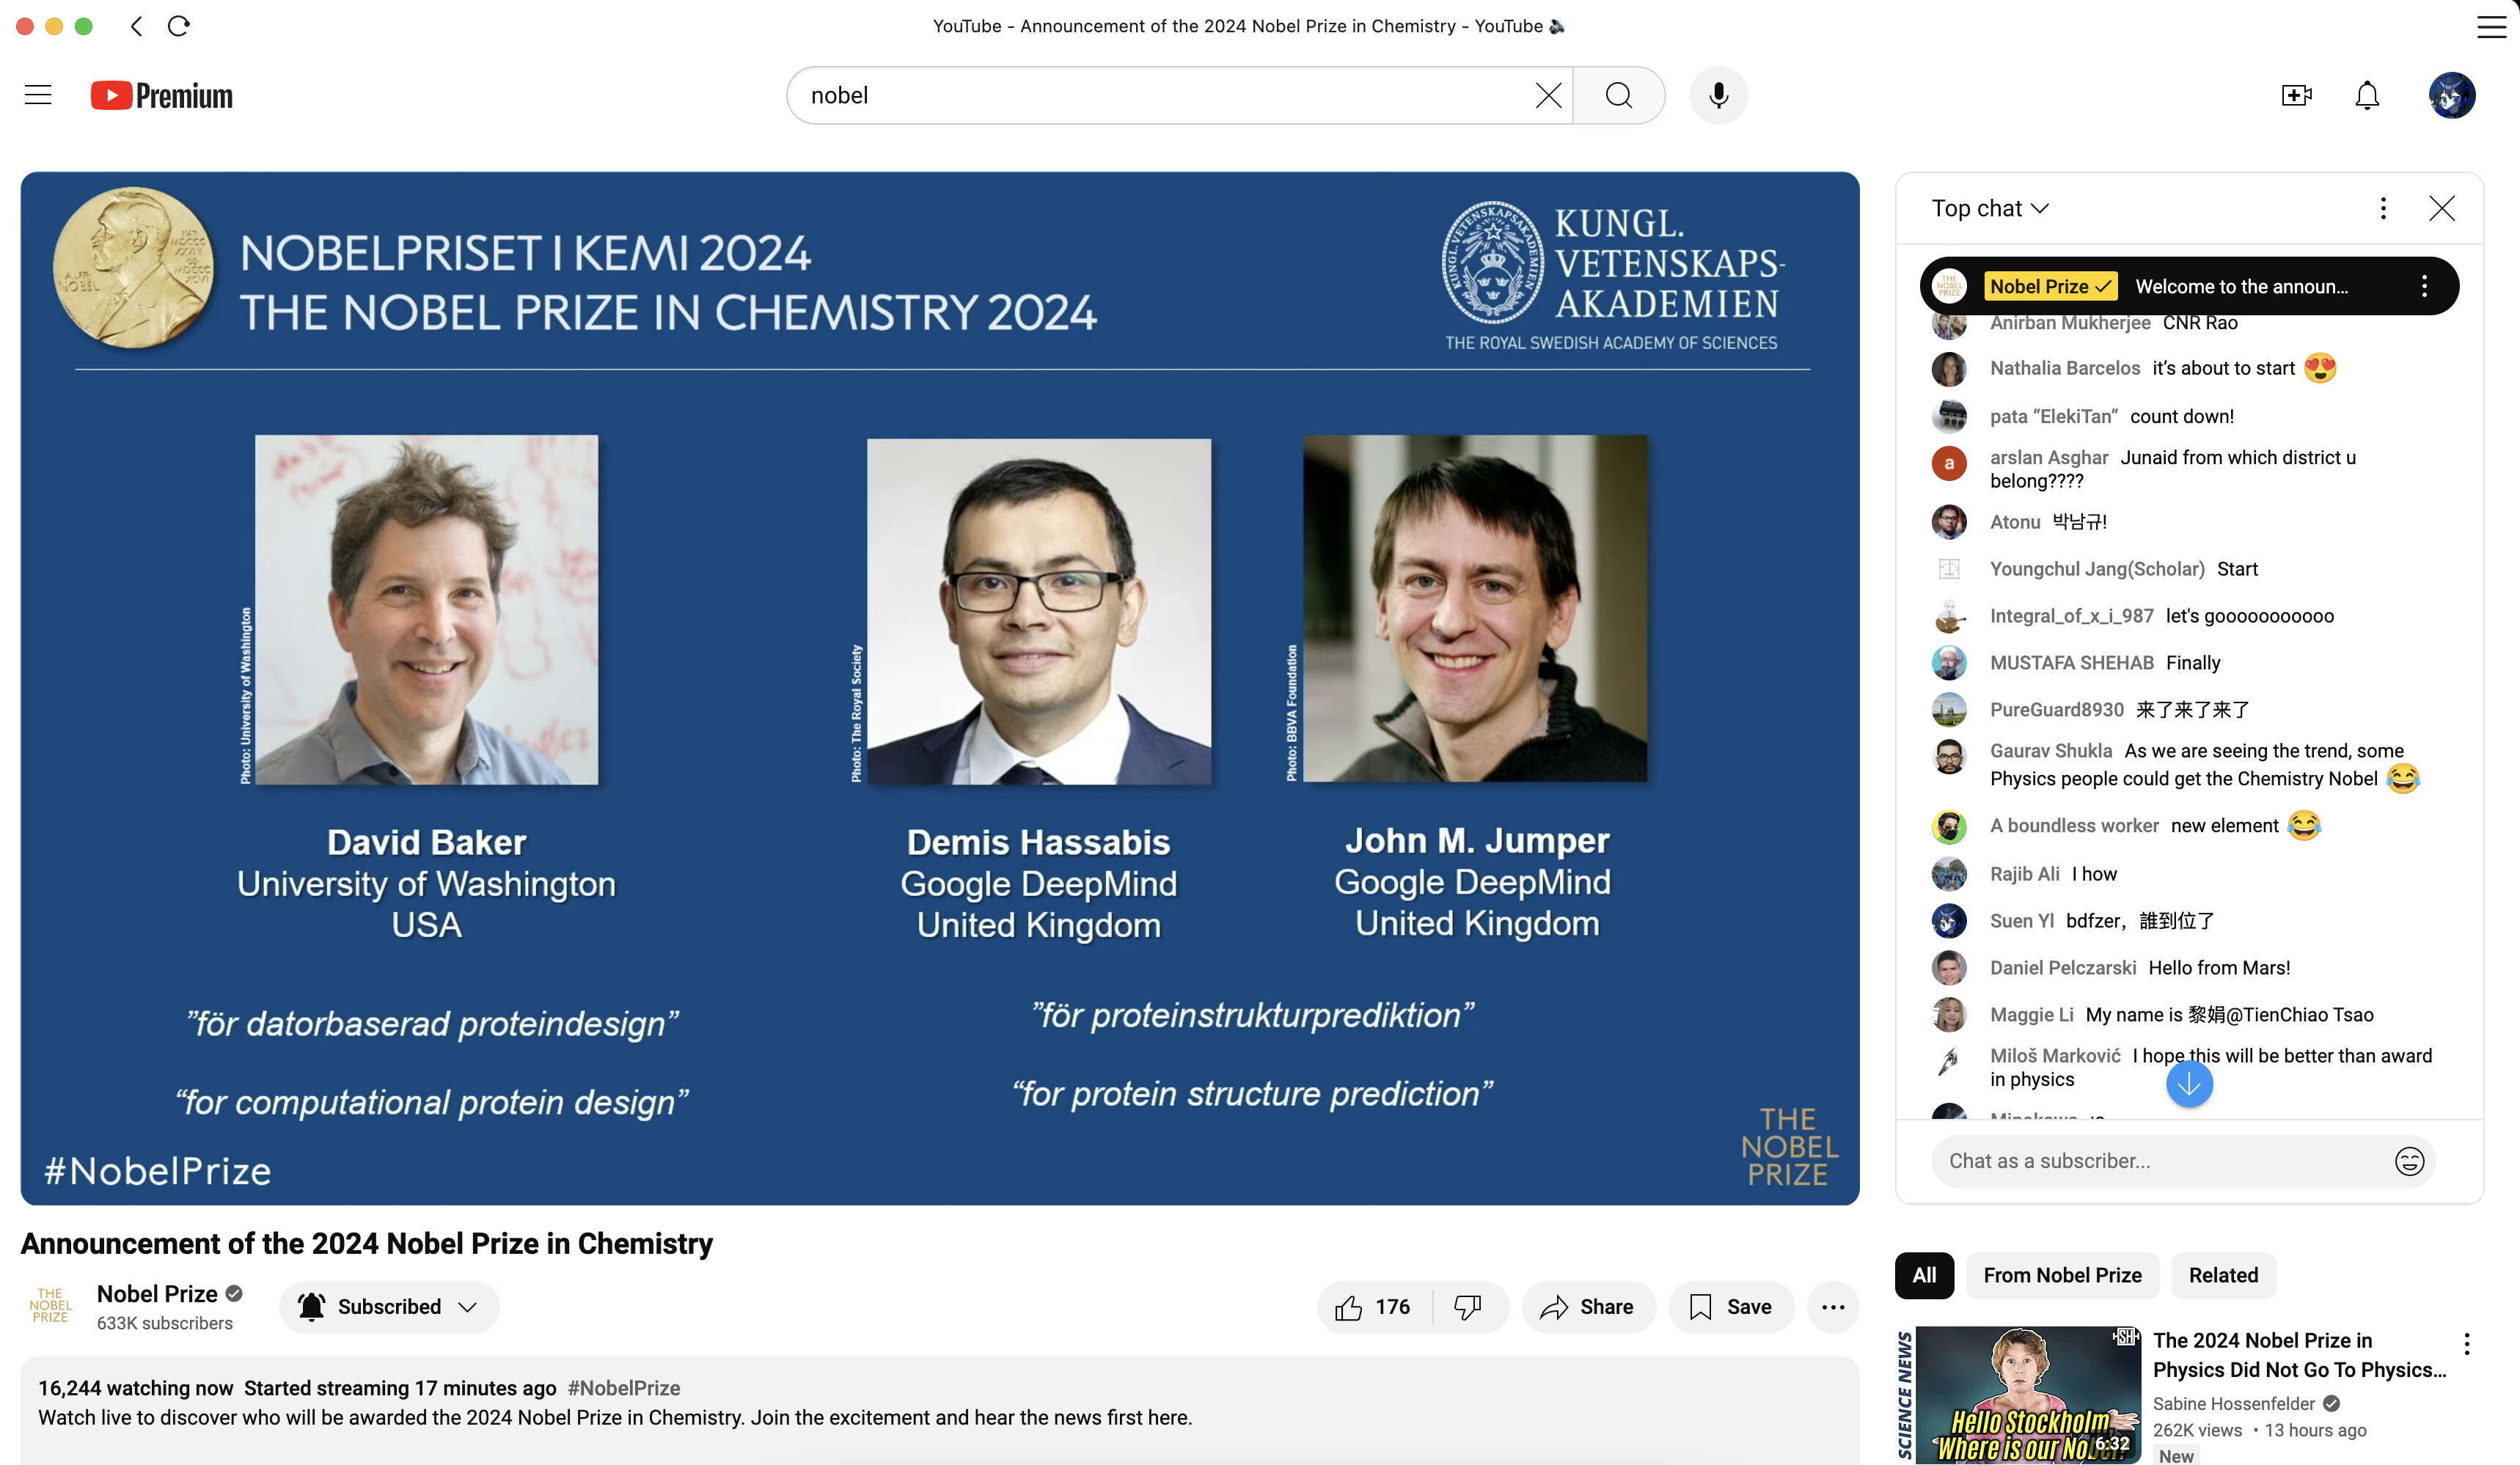Clear the search box with the X icon

pos(1547,95)
